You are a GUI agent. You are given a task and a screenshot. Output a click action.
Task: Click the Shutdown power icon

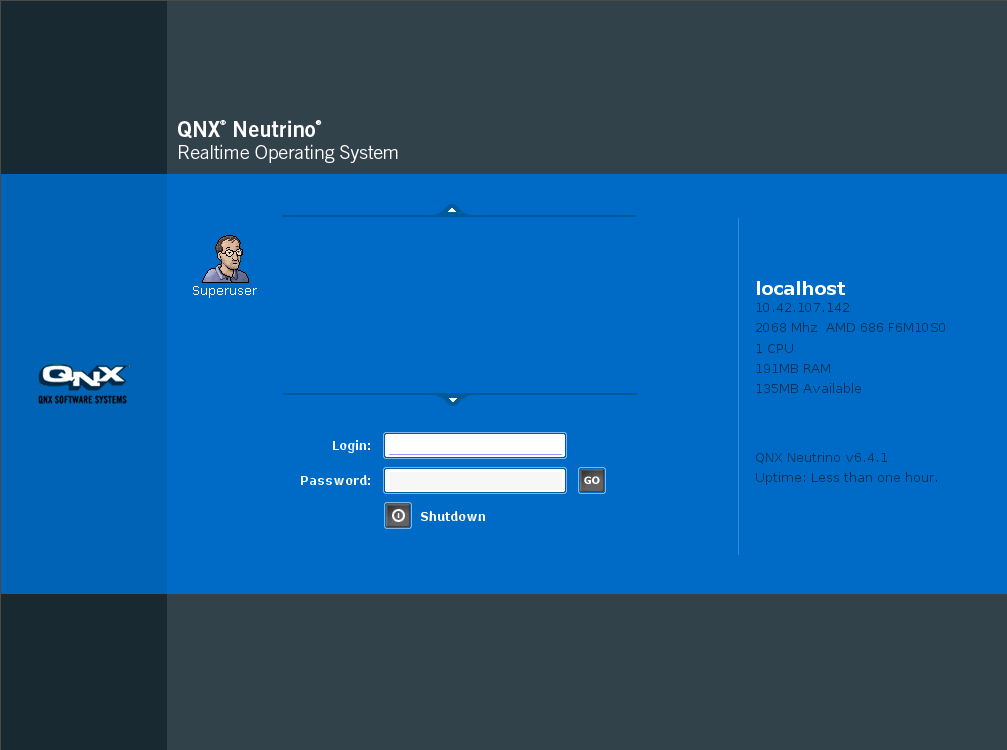(x=398, y=516)
